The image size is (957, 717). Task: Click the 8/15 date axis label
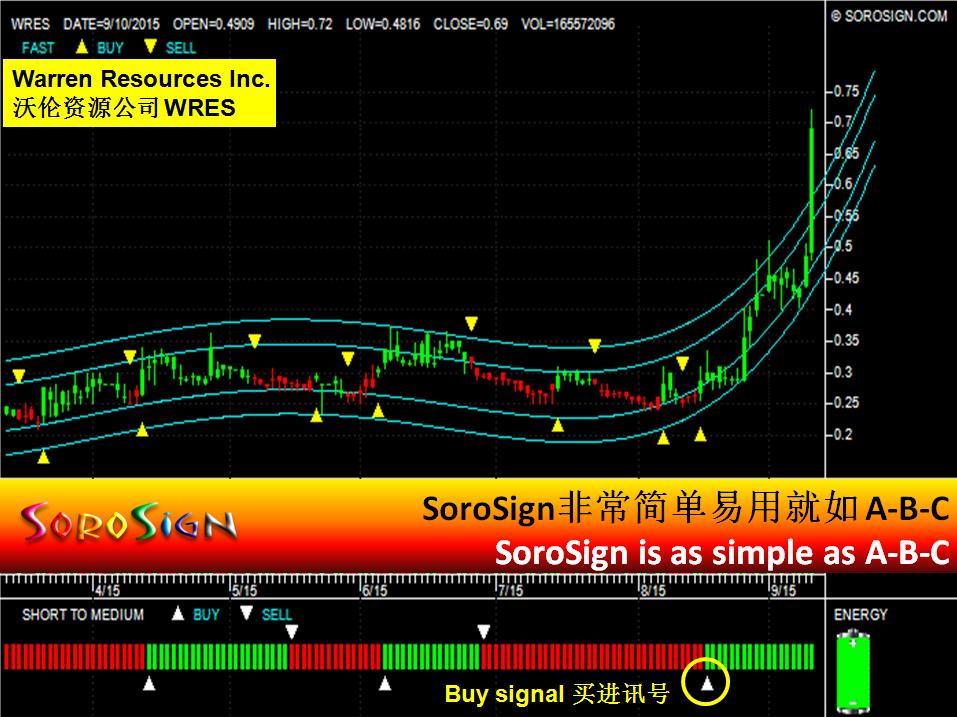pos(653,590)
